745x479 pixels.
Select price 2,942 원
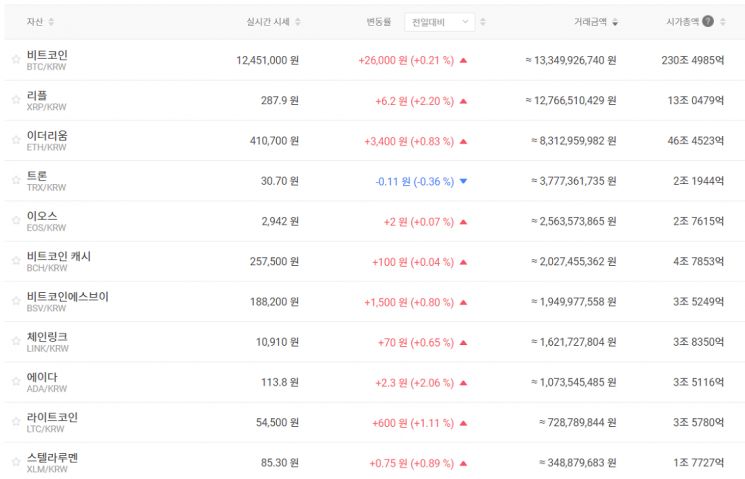tap(280, 221)
